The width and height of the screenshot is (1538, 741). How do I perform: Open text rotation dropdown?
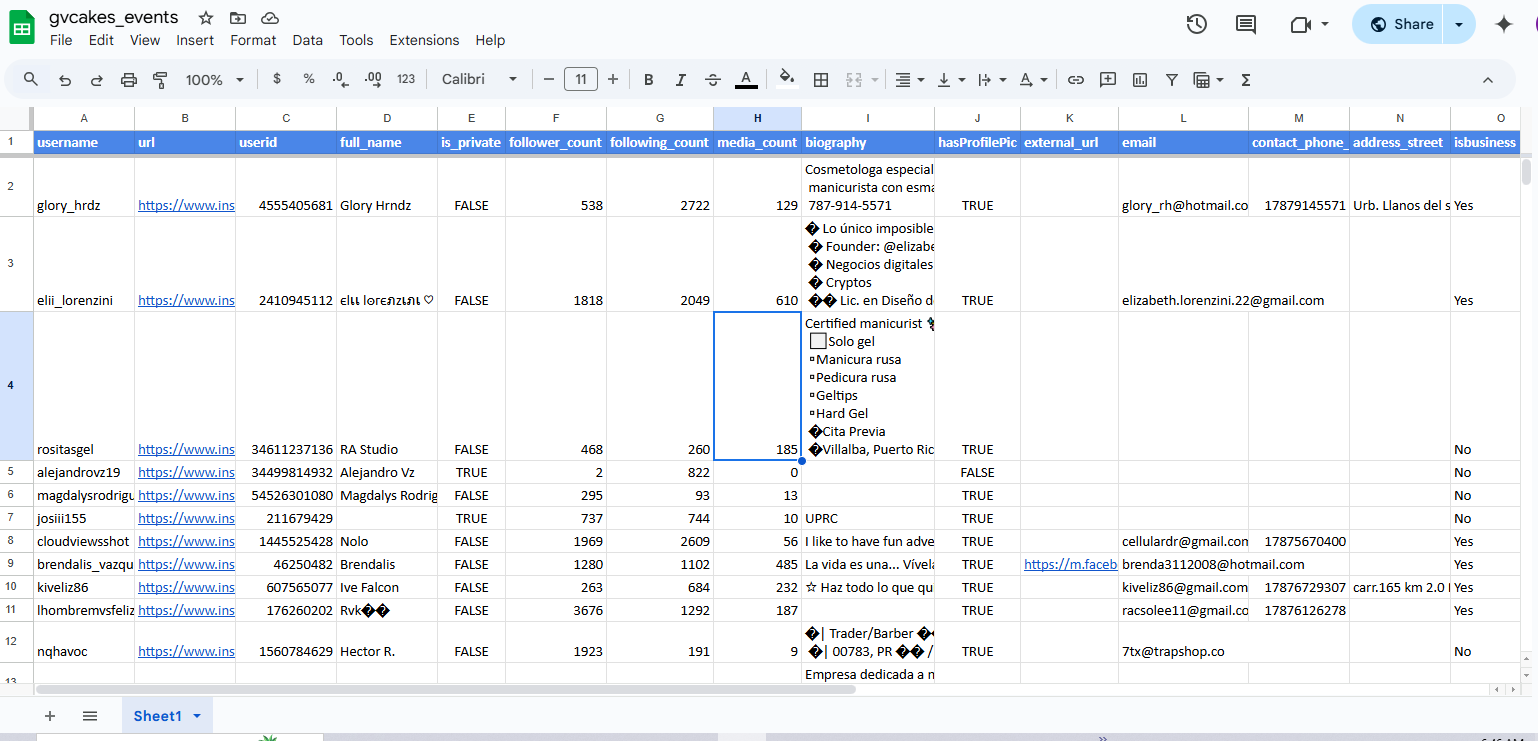point(1033,79)
